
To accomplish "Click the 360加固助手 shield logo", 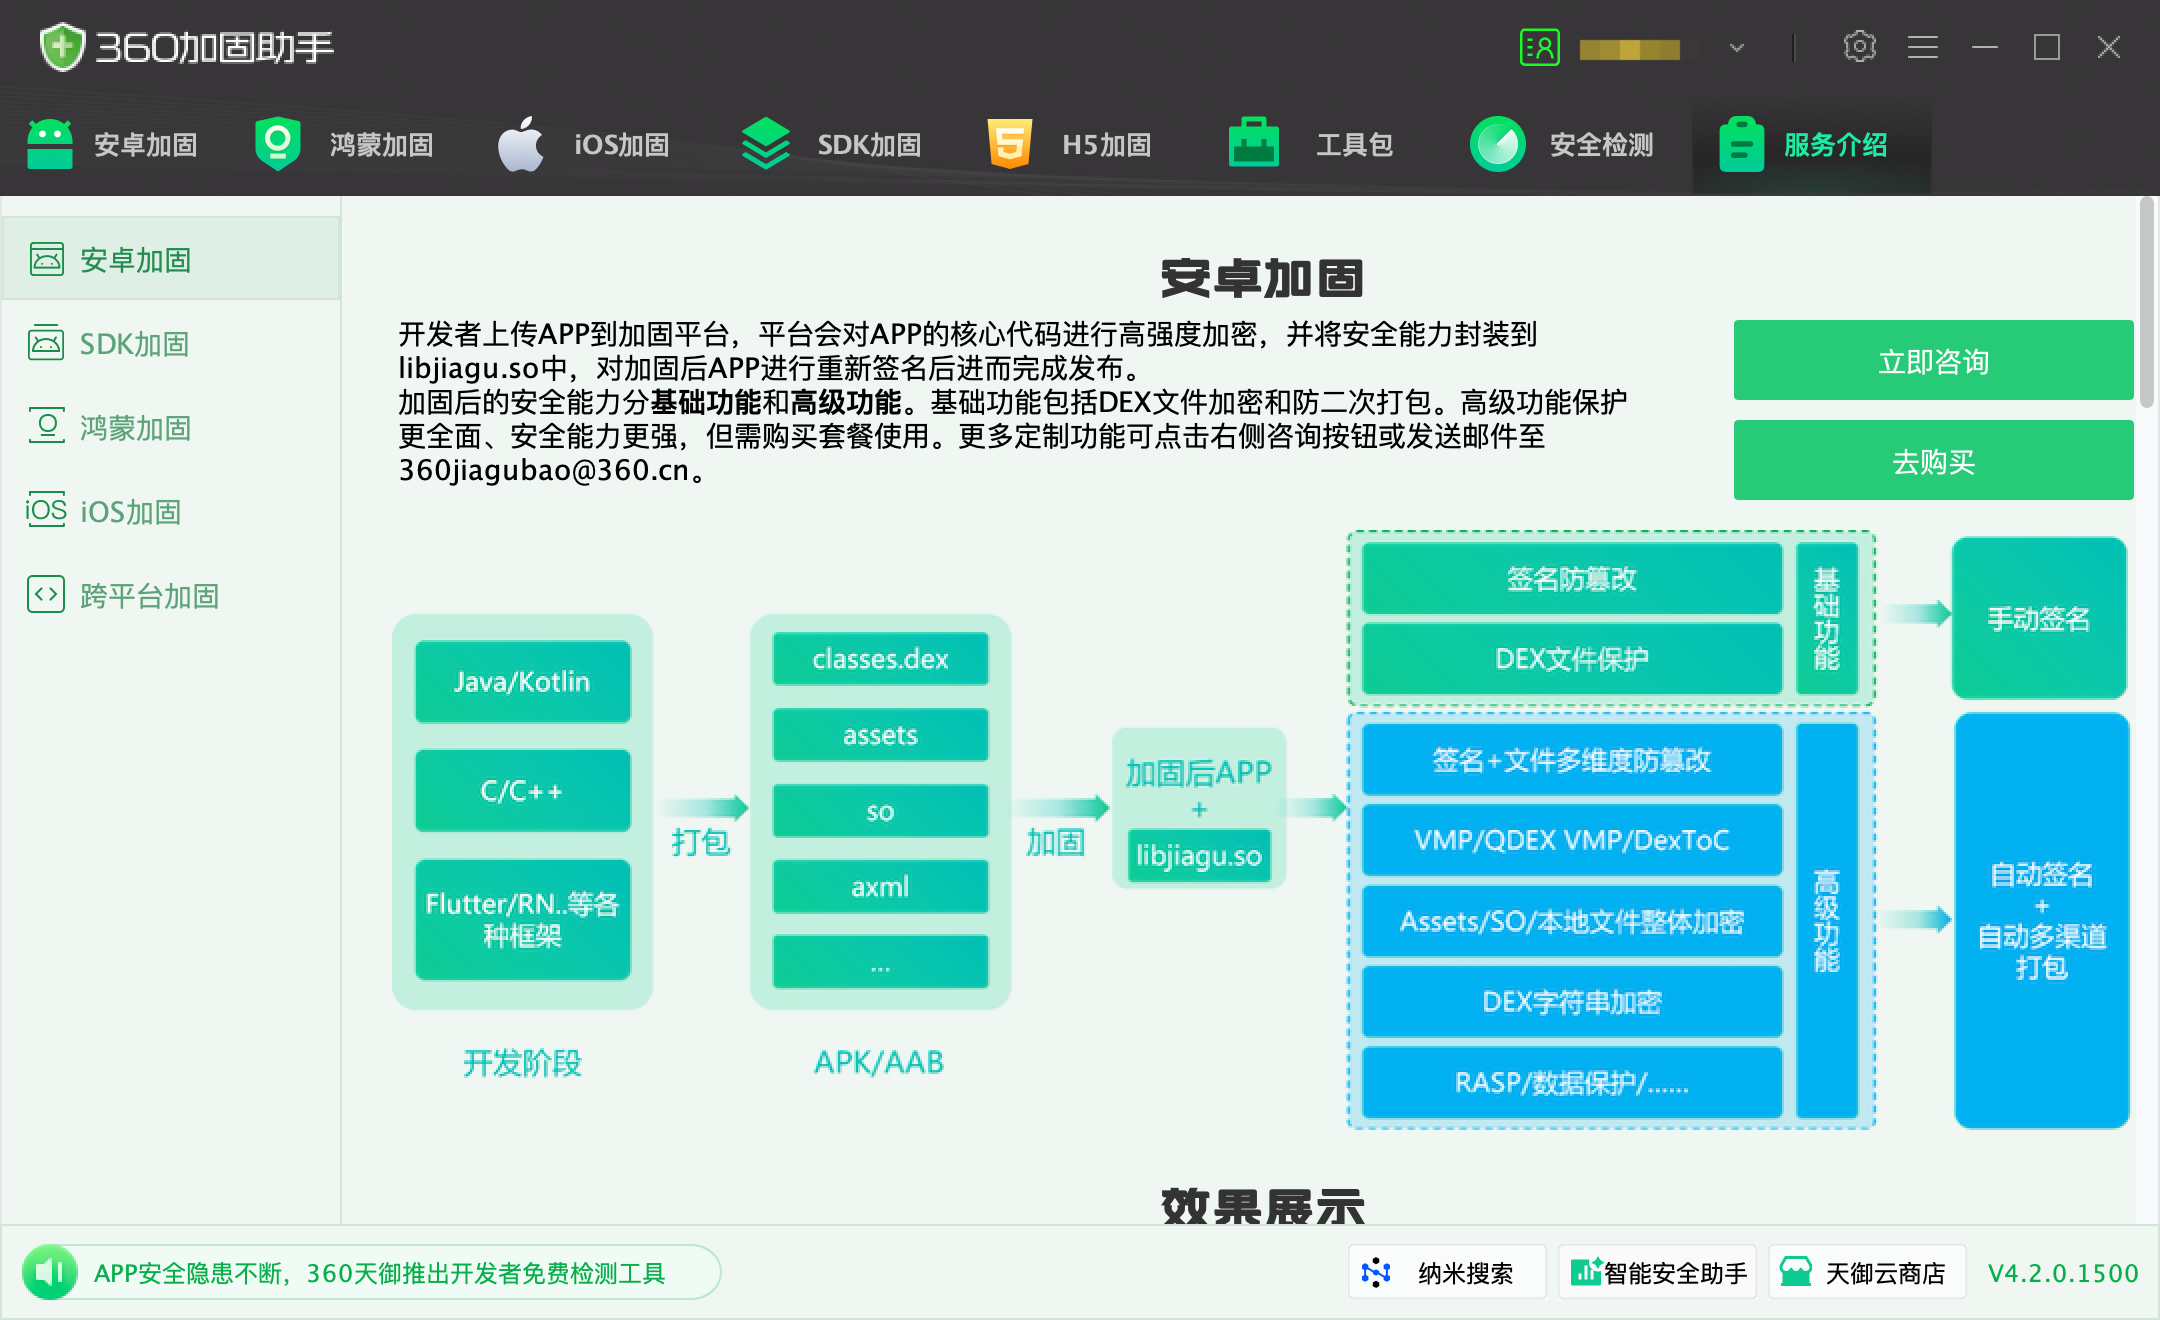I will click(x=62, y=46).
